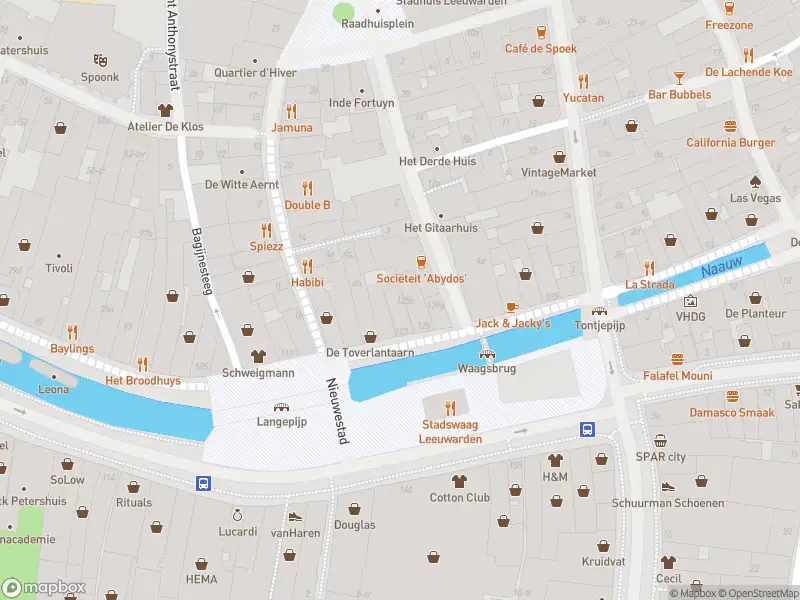Click the Atelier De Klos shirt icon
This screenshot has height=600, width=800.
165,110
